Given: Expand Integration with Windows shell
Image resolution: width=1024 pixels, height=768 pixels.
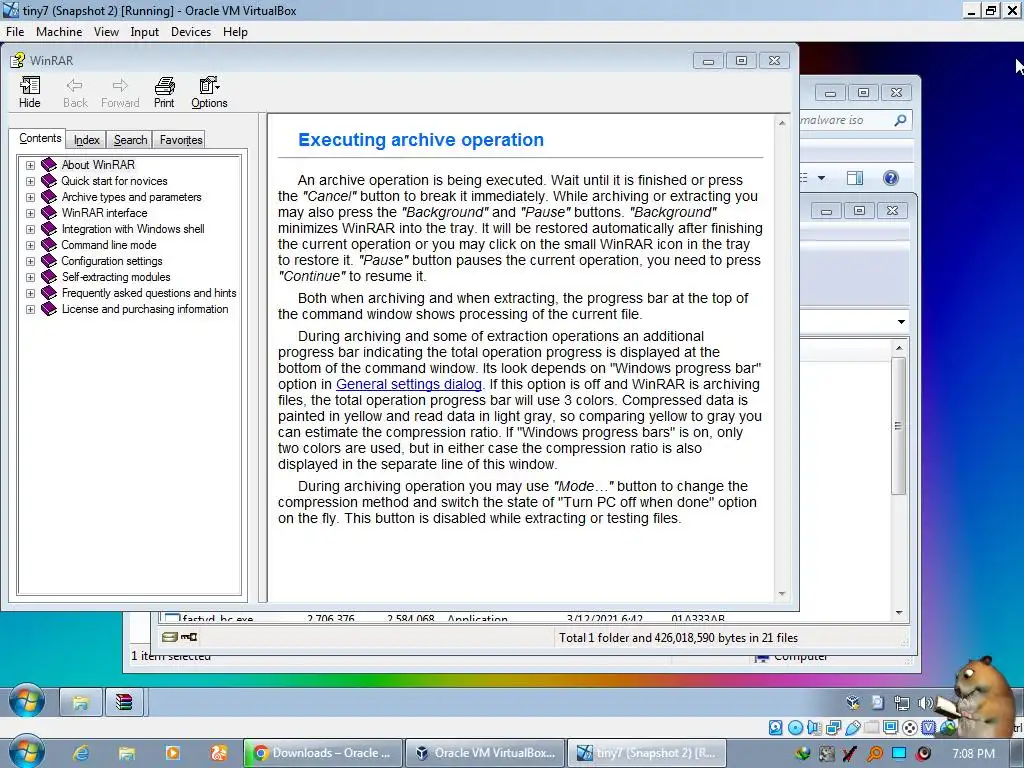Looking at the screenshot, I should pos(30,229).
